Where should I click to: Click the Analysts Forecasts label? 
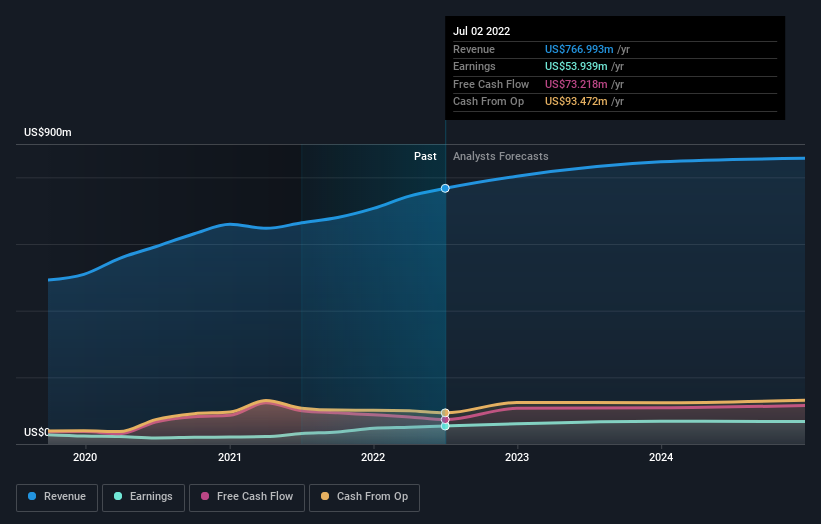[501, 157]
